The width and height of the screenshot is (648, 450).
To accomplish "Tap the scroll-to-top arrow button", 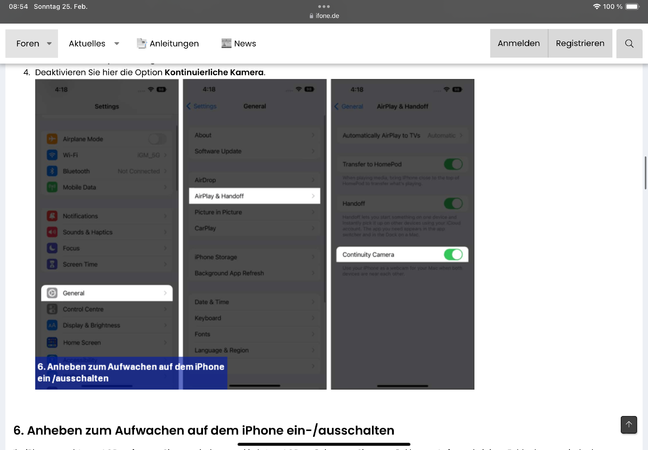I will pos(629,424).
